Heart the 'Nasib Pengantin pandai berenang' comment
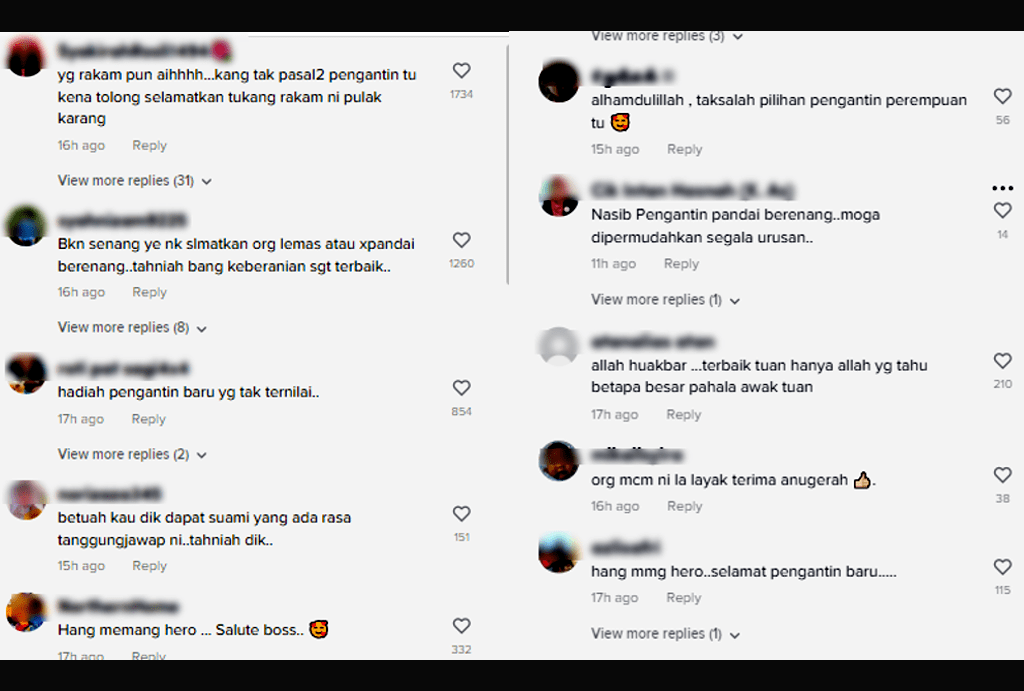Screen dimensions: 1024x691 tap(1002, 210)
